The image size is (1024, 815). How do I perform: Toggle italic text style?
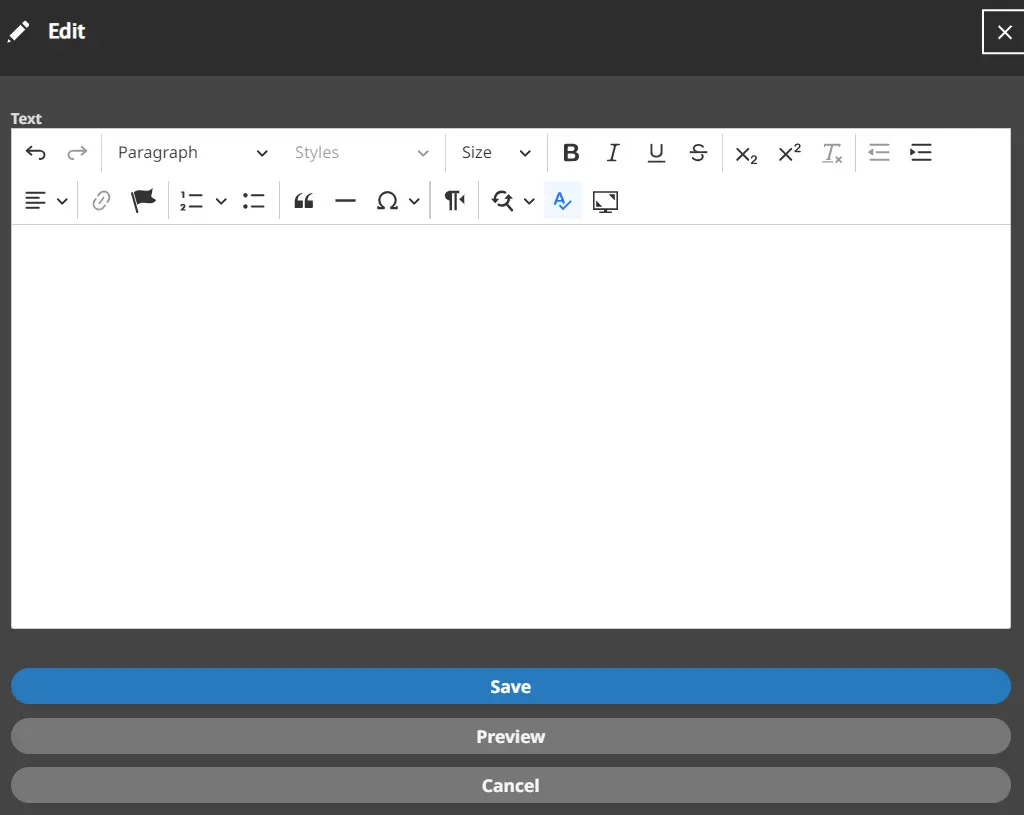tap(613, 153)
